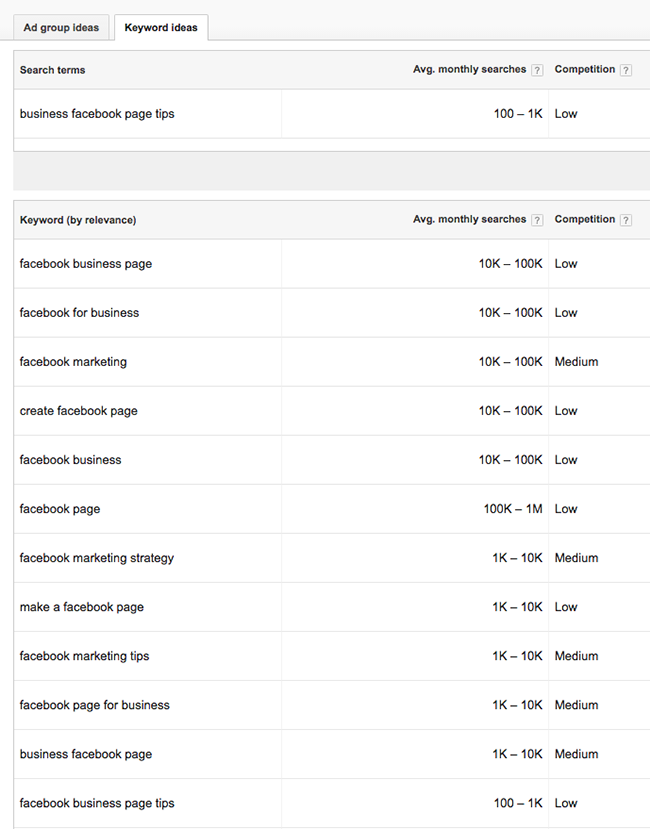Open help icon beside Competition in Search terms header
Image resolution: width=650 pixels, height=829 pixels.
pos(626,70)
